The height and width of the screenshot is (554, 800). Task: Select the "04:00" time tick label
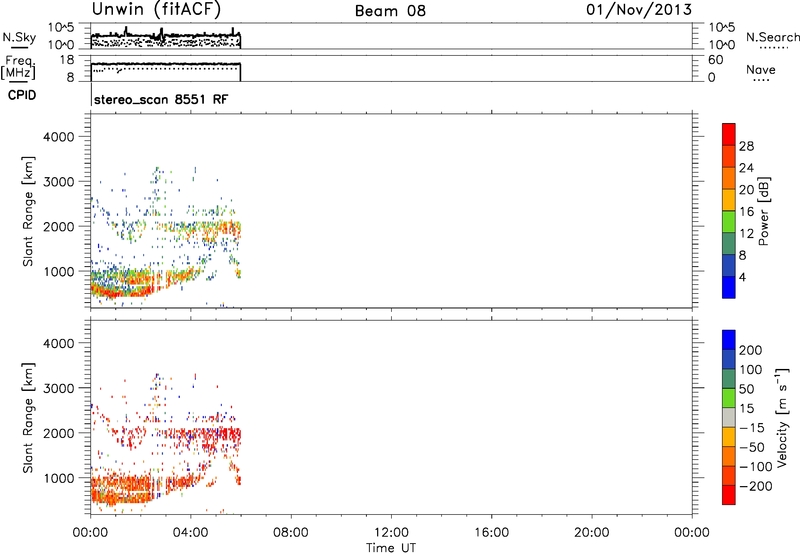coord(190,533)
